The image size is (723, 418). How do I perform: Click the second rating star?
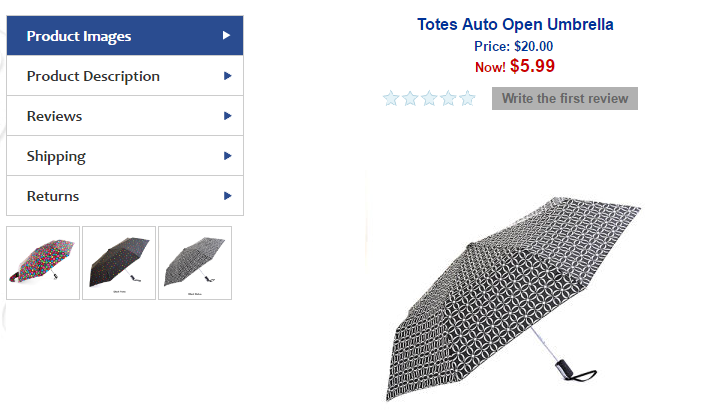[x=410, y=98]
